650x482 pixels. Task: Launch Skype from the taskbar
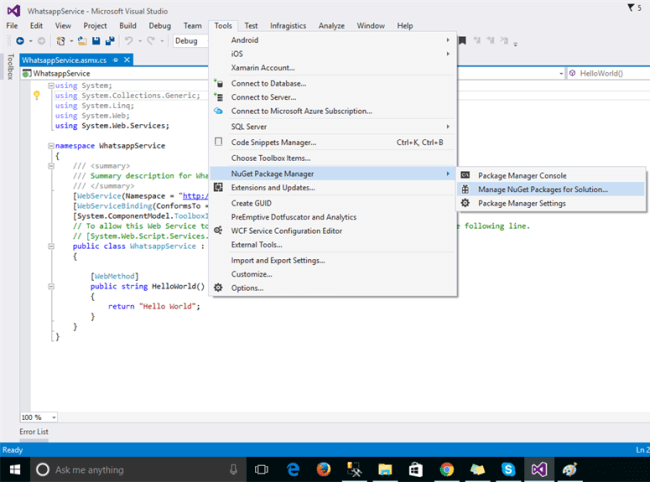[508, 469]
